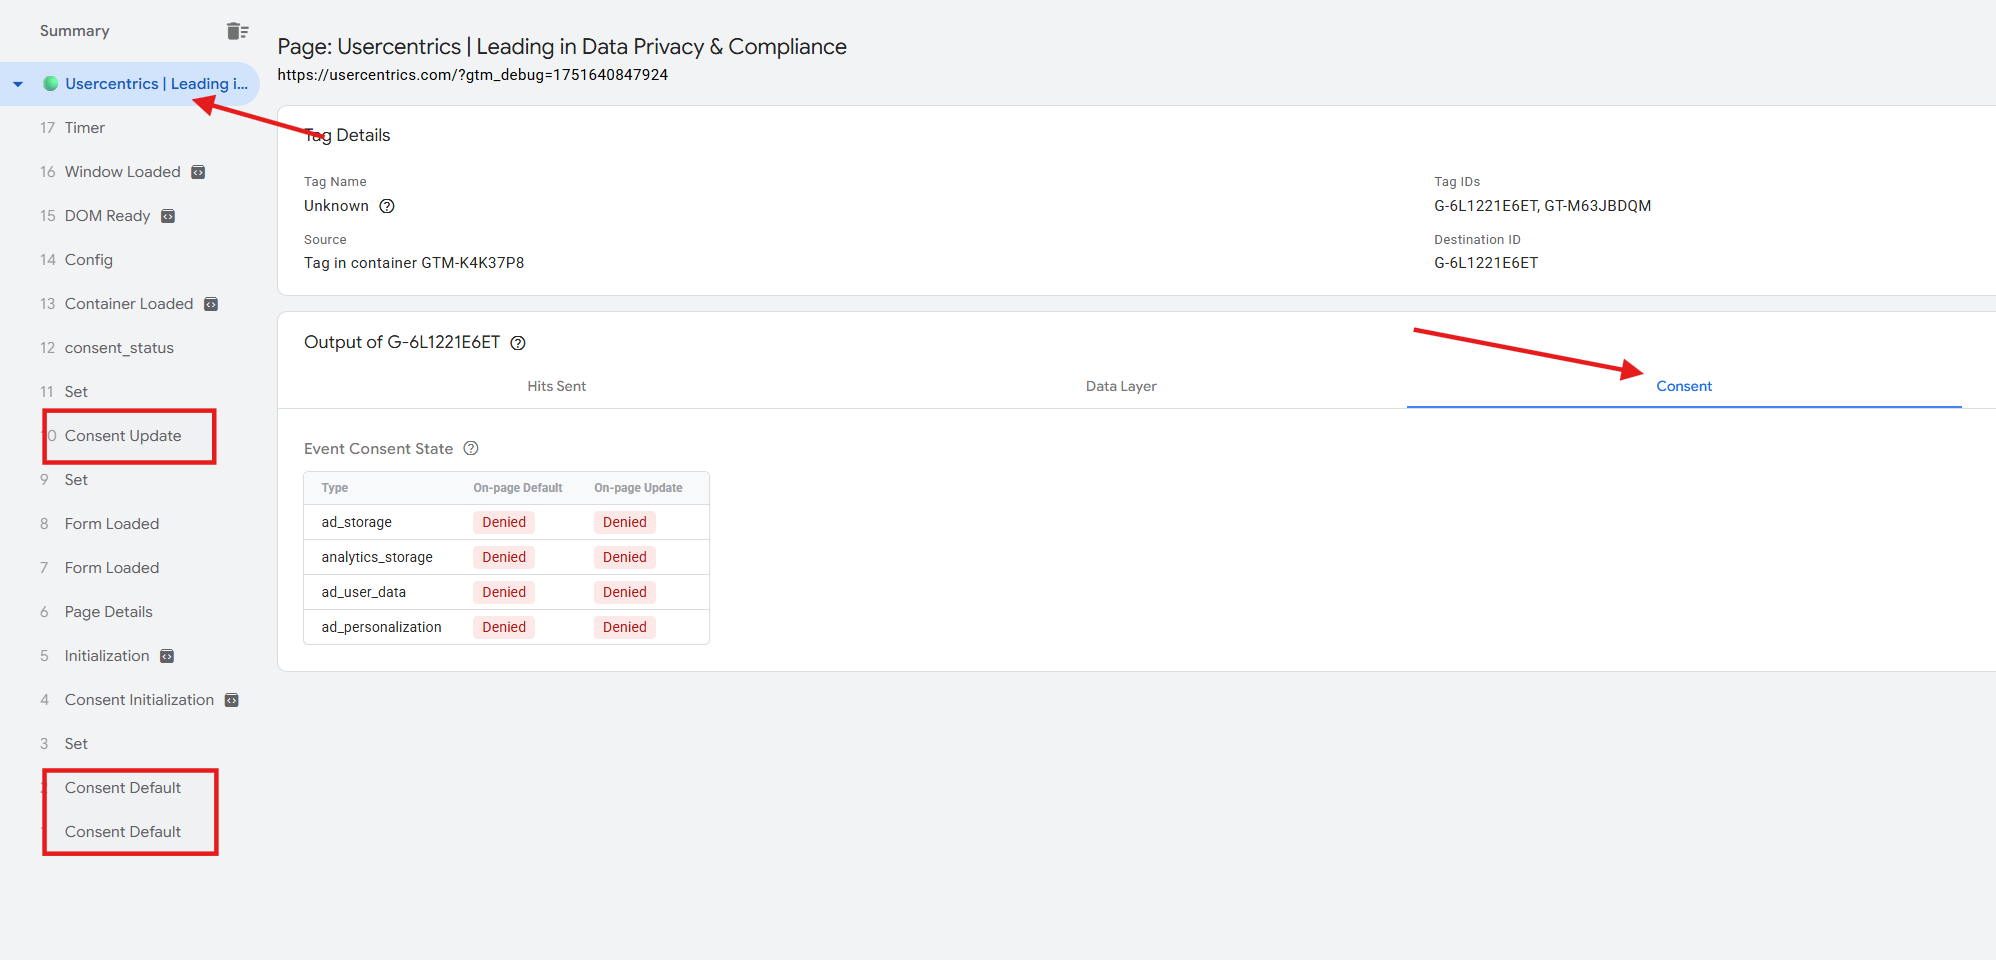The height and width of the screenshot is (960, 1996).
Task: Click ad_personalization On-page Default Denied badge
Action: click(x=504, y=627)
